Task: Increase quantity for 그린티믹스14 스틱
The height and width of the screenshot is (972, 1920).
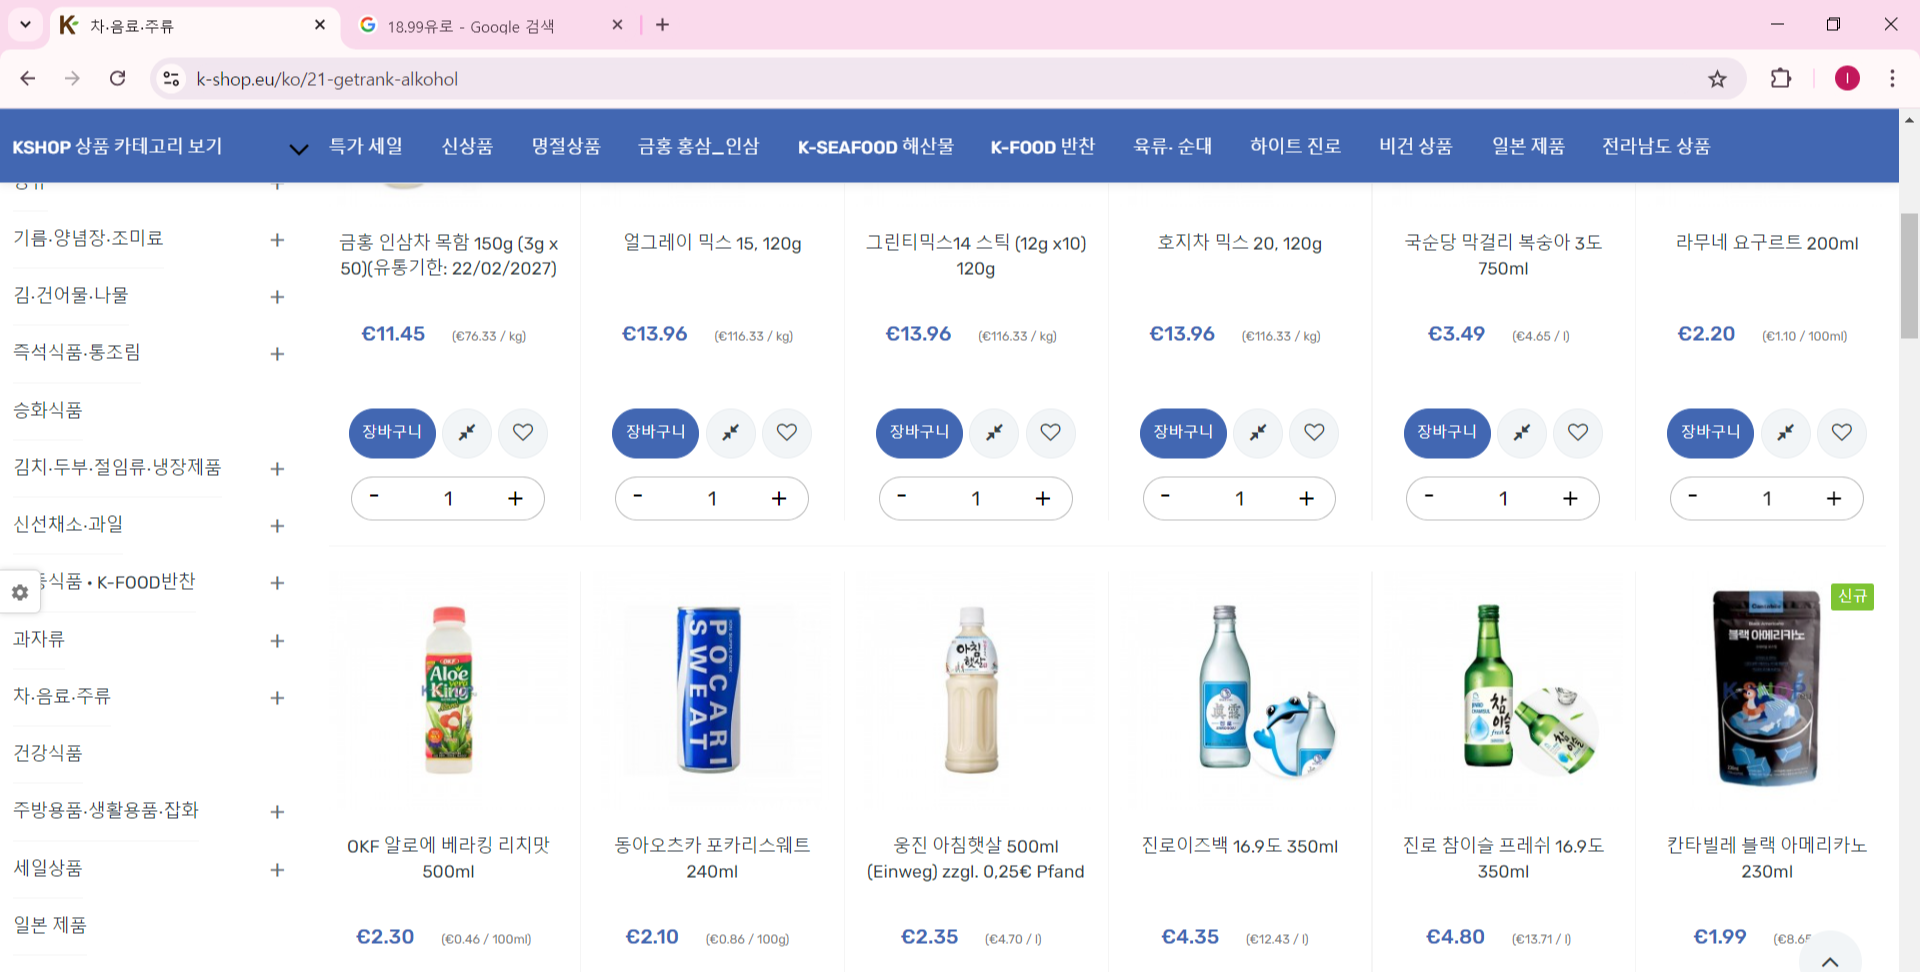Action: (x=1043, y=498)
